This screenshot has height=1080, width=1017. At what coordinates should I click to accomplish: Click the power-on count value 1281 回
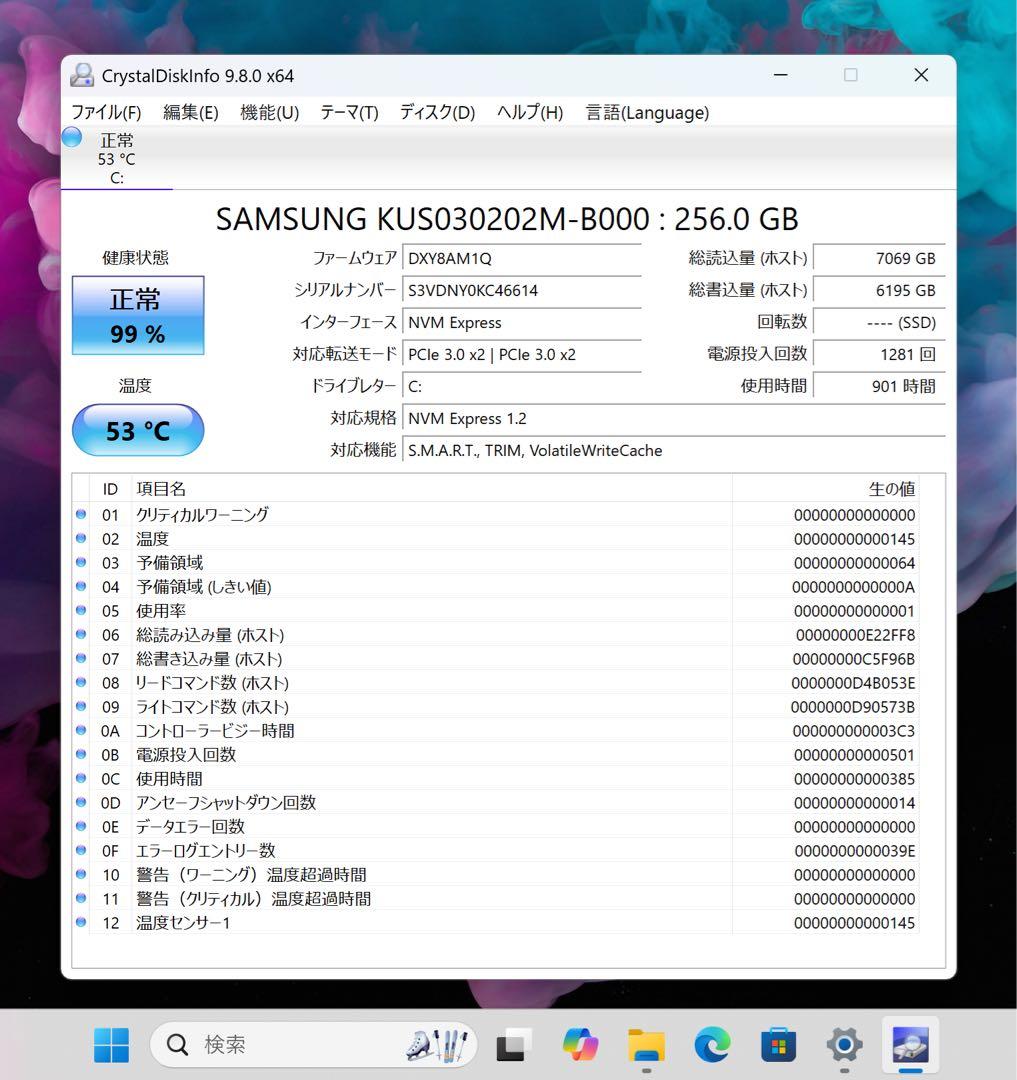[879, 354]
